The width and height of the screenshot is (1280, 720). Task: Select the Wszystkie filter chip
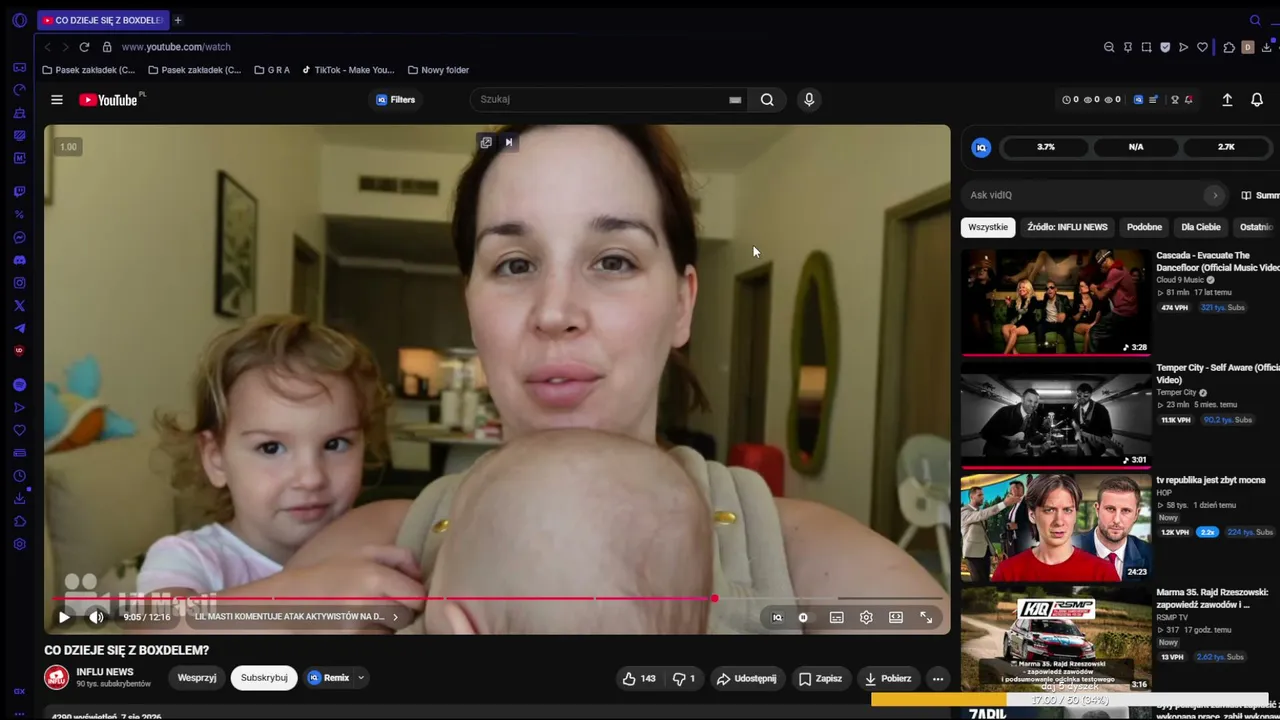(988, 227)
